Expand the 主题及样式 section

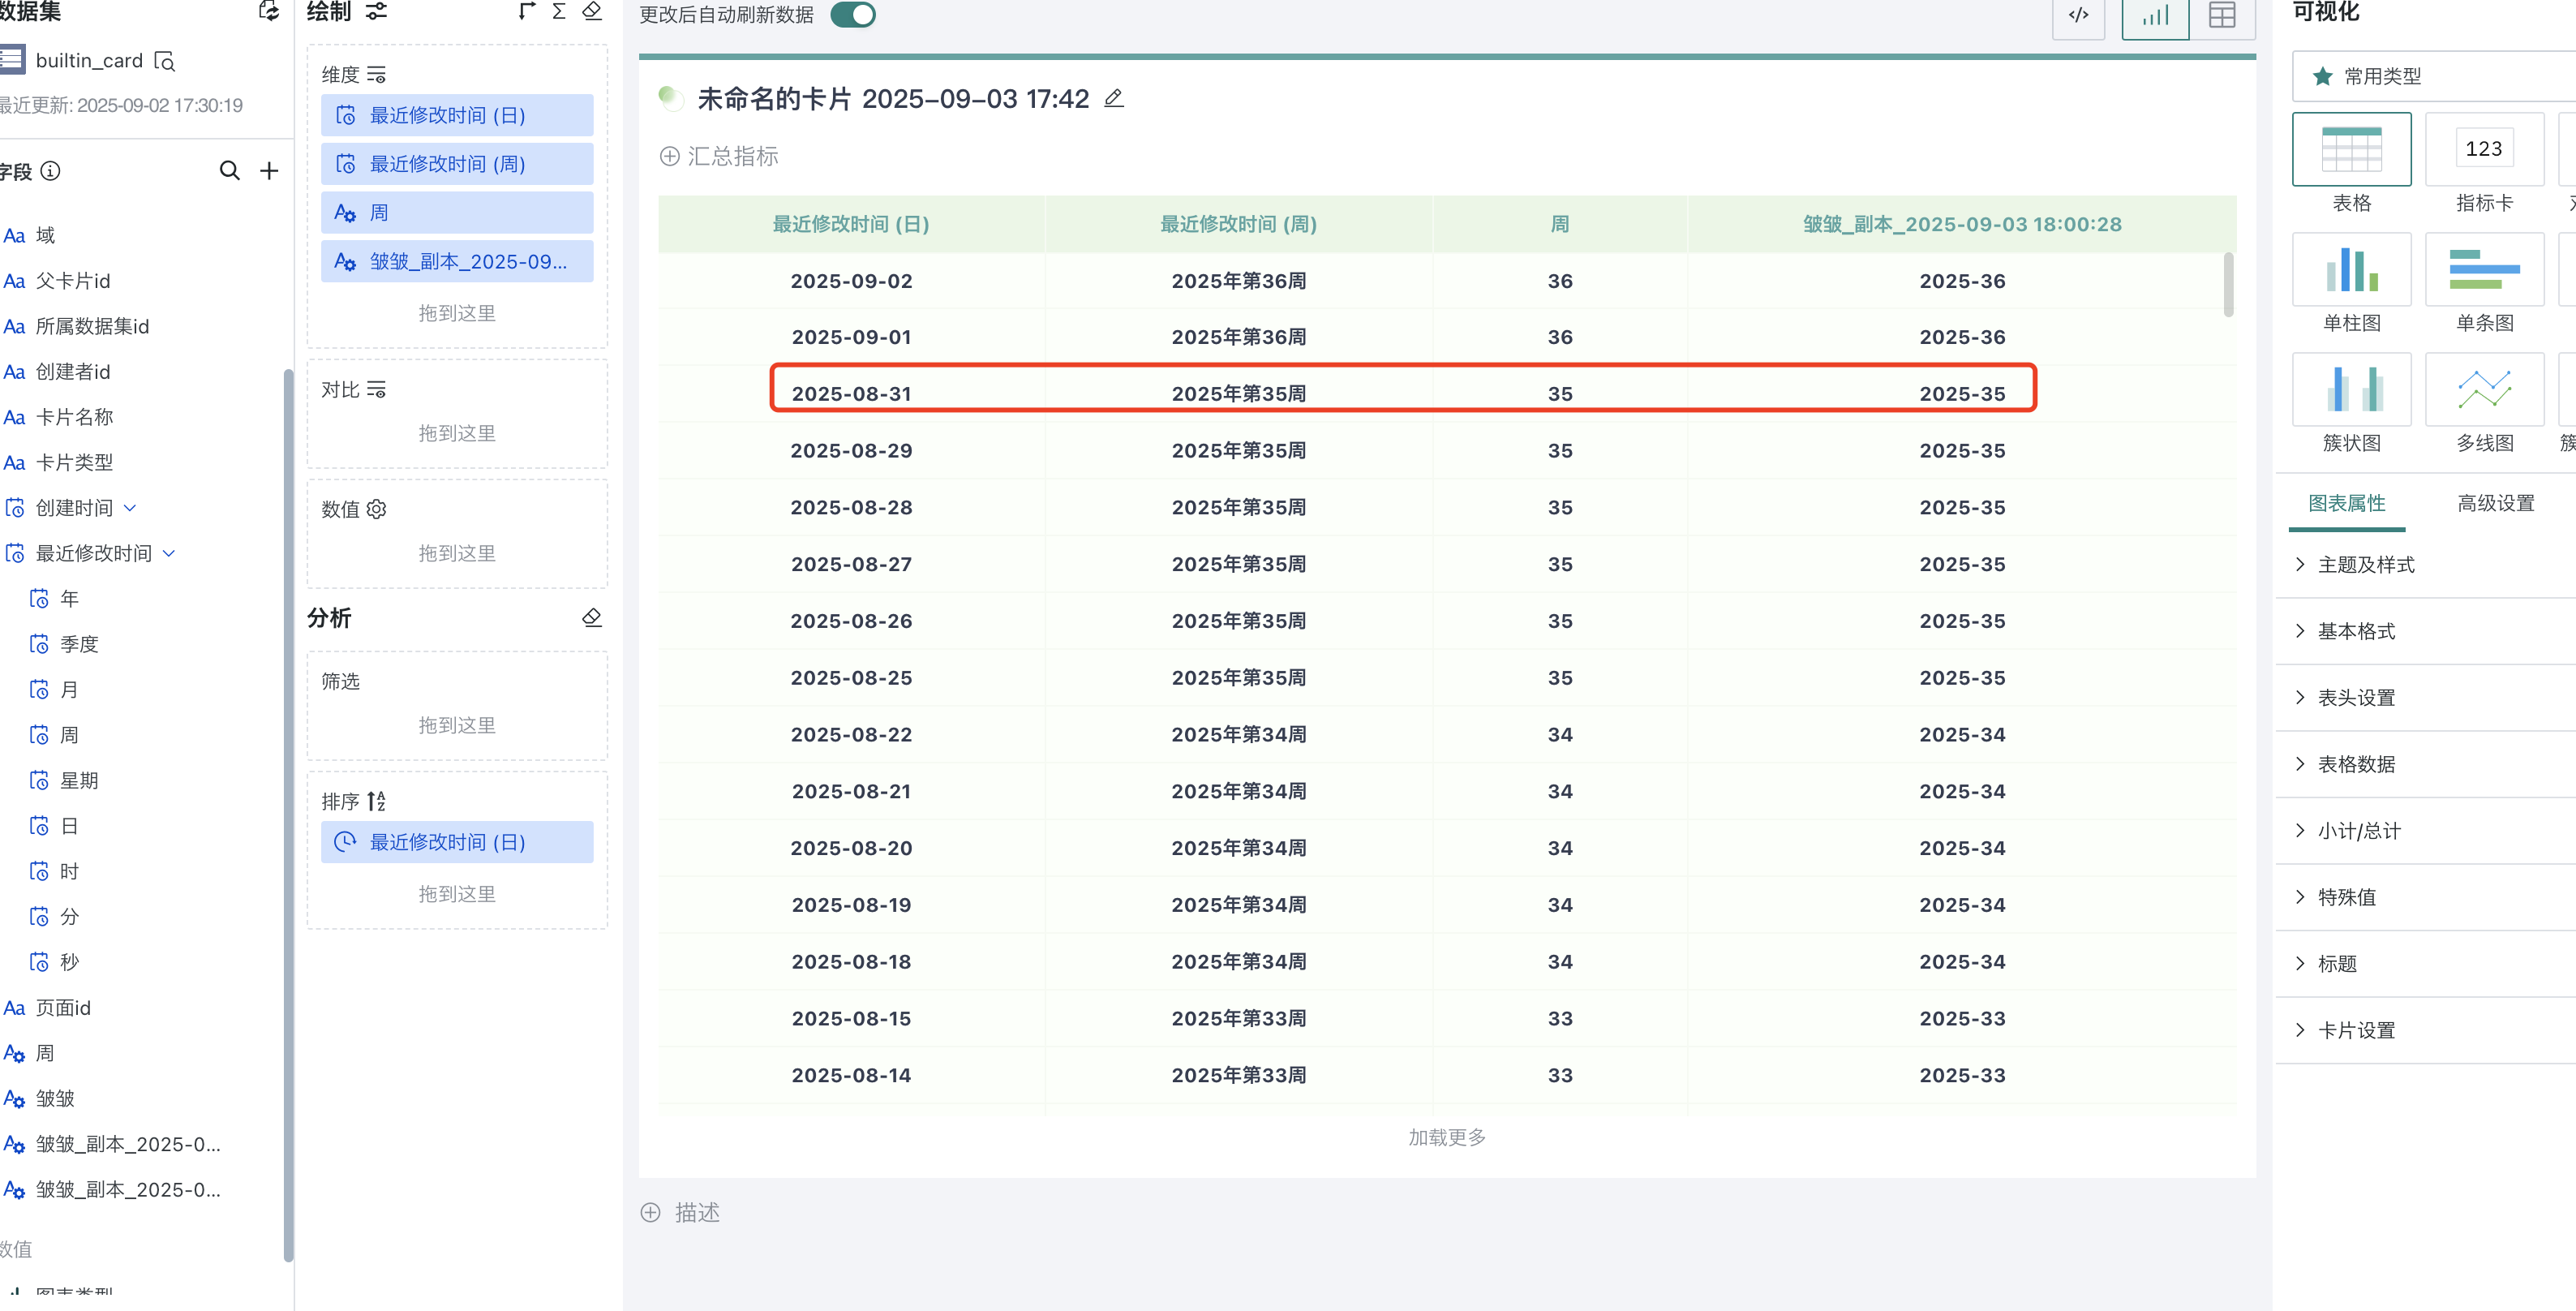[x=2365, y=565]
